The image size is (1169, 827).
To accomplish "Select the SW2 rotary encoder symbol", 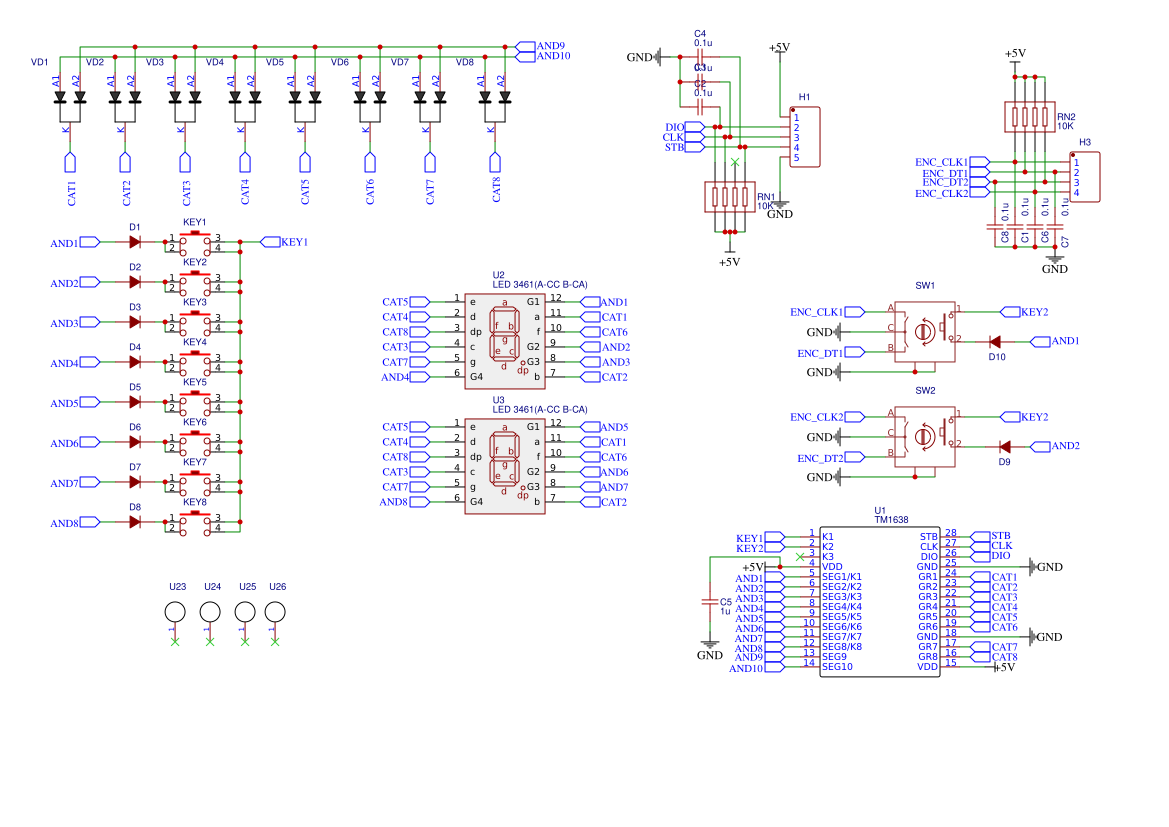I will tap(924, 437).
